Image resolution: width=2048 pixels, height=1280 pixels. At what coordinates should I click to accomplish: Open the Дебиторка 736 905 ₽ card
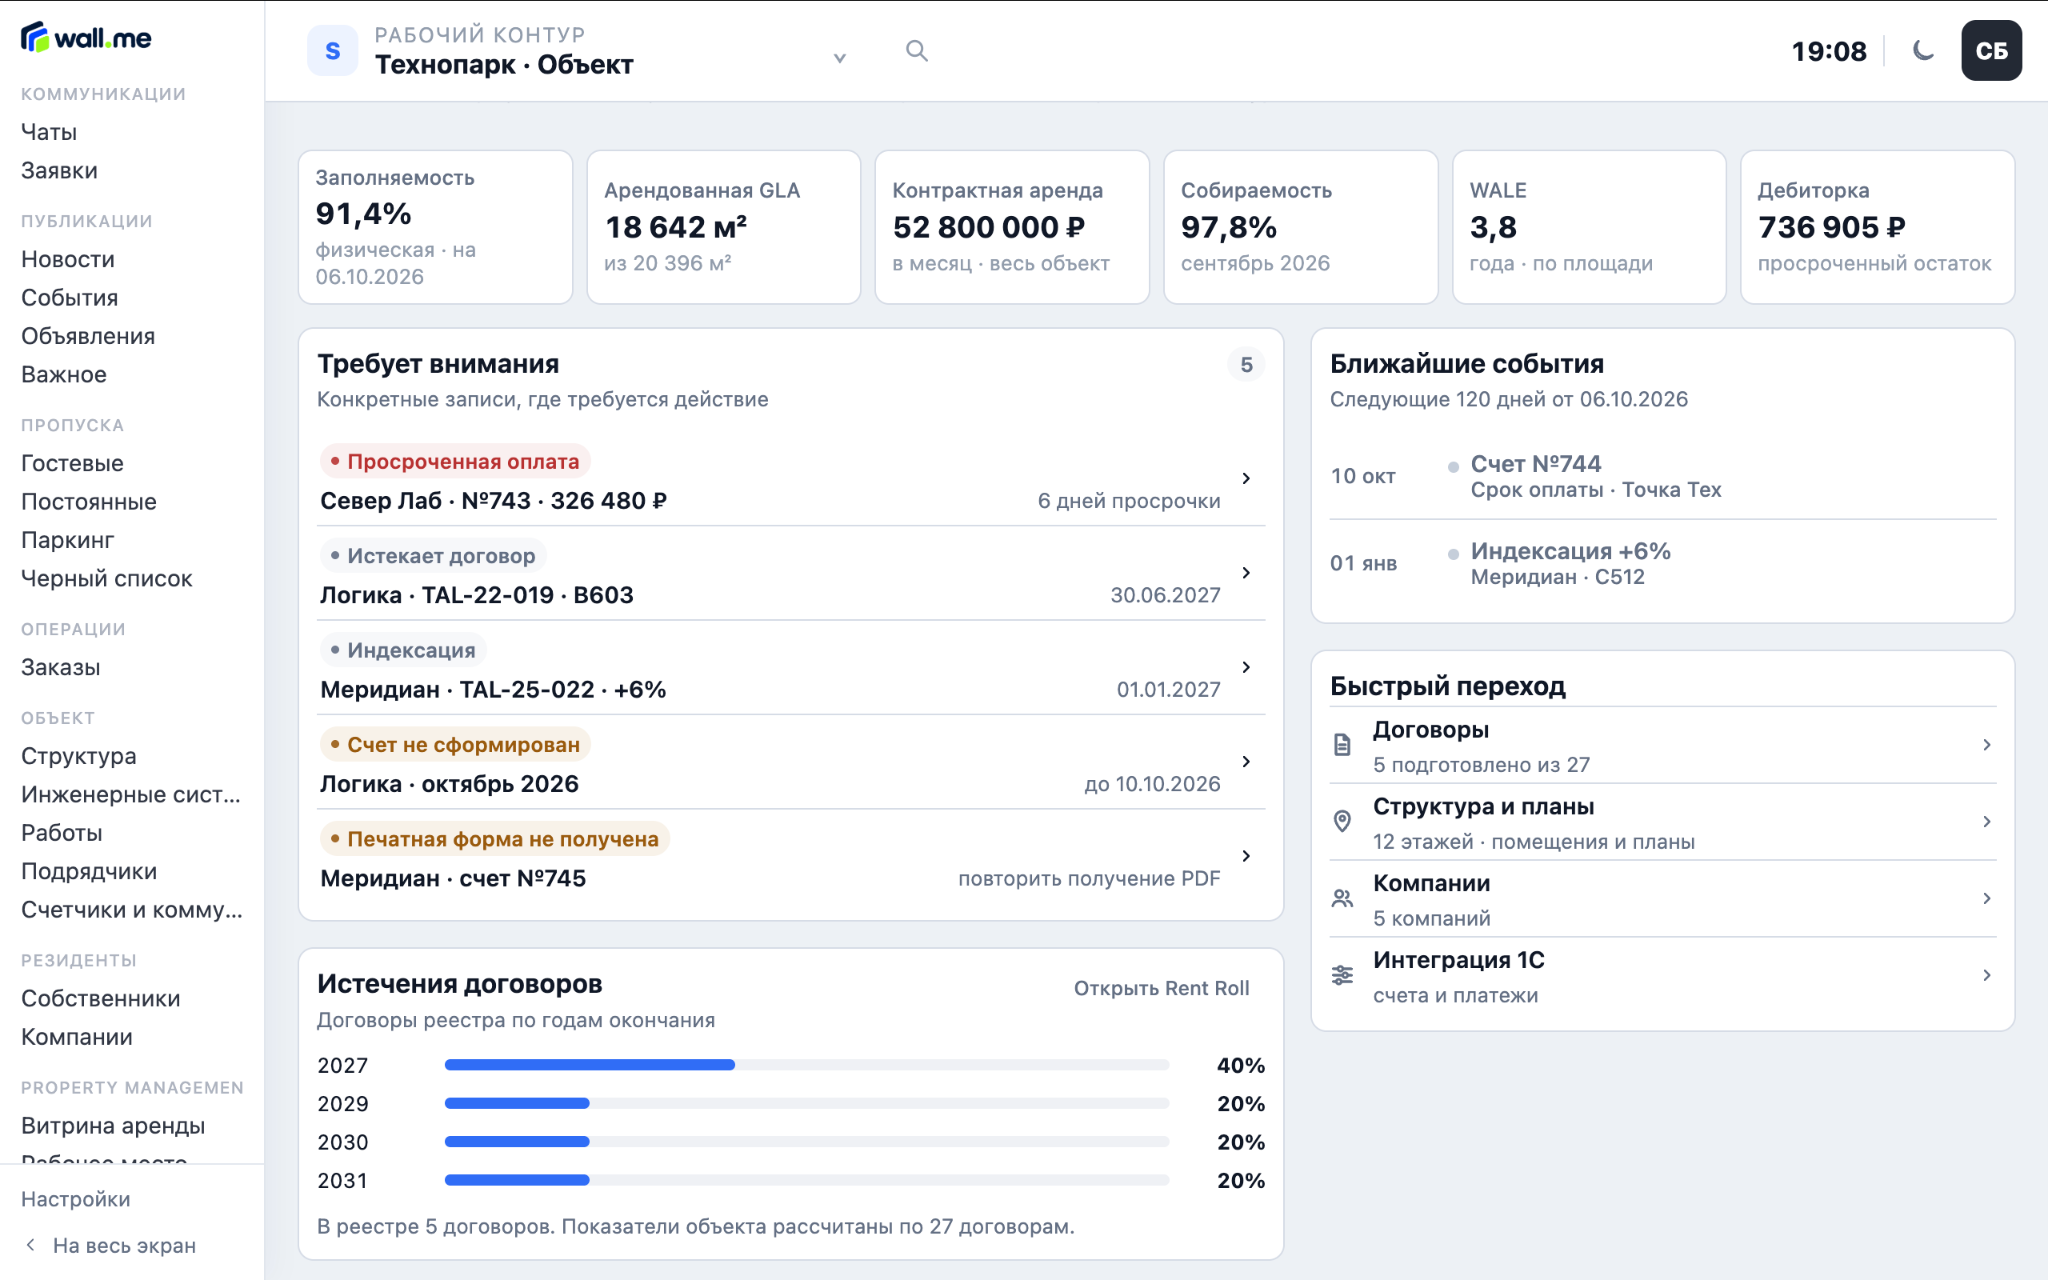coord(1877,227)
